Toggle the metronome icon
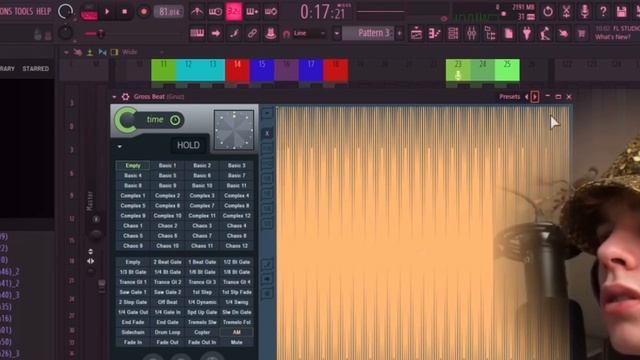The width and height of the screenshot is (640, 360). pyautogui.click(x=197, y=11)
